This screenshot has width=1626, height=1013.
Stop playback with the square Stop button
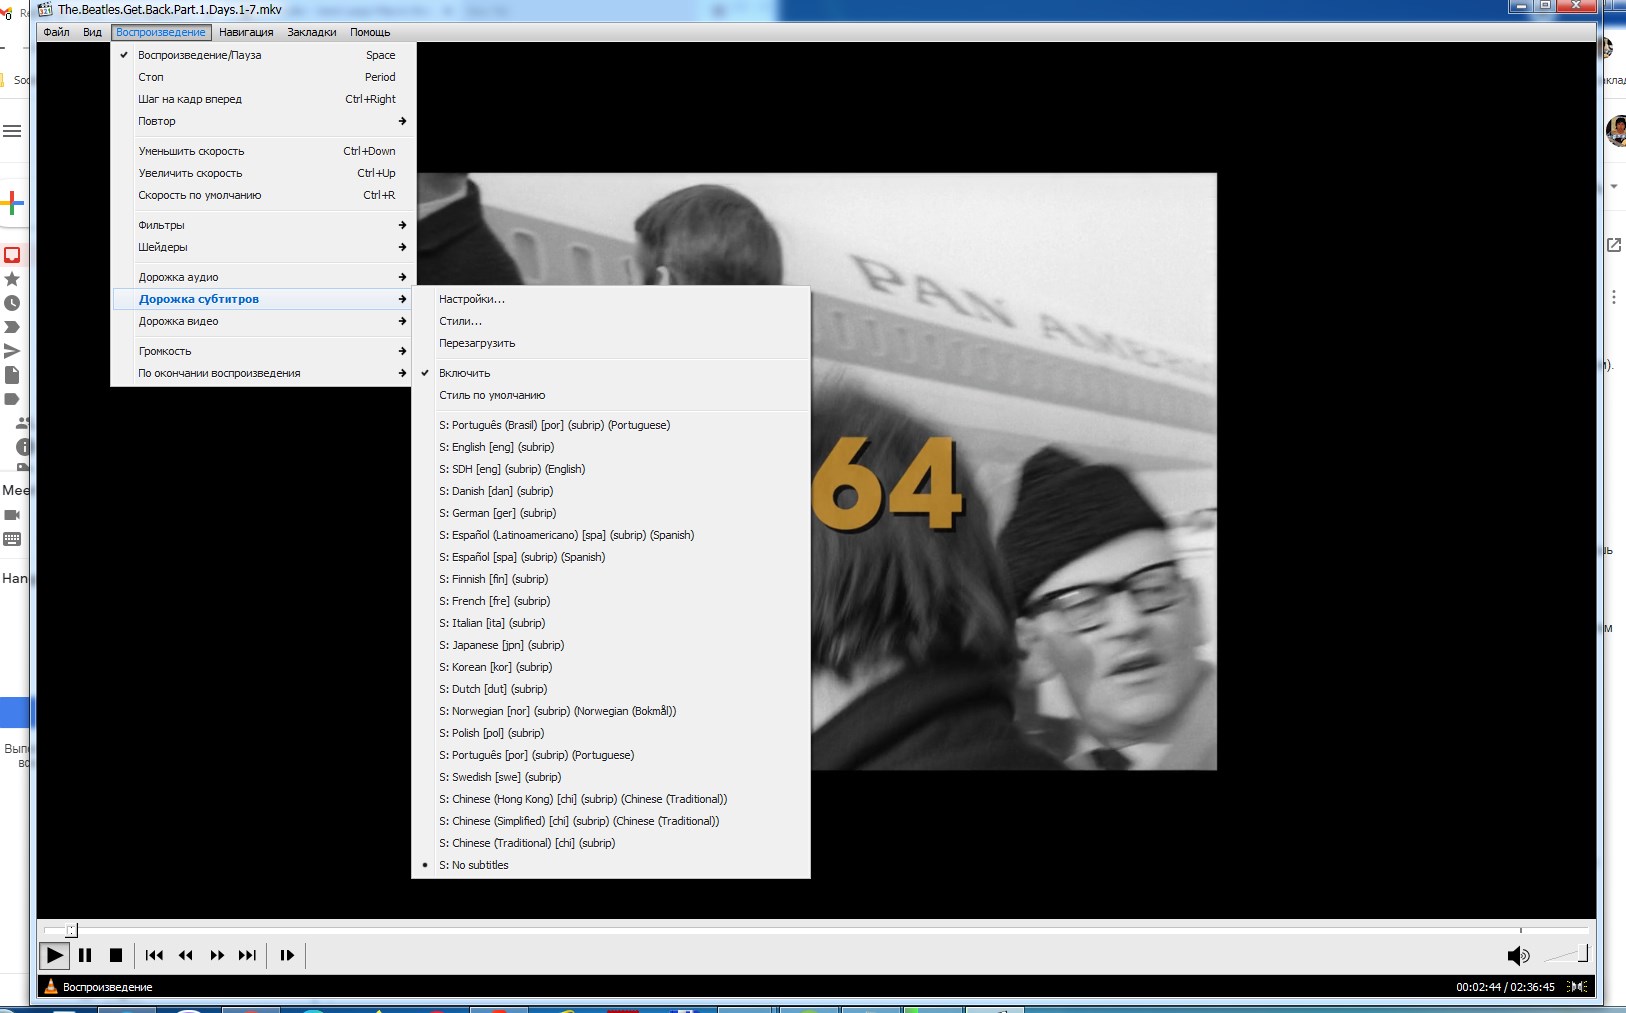pyautogui.click(x=116, y=955)
